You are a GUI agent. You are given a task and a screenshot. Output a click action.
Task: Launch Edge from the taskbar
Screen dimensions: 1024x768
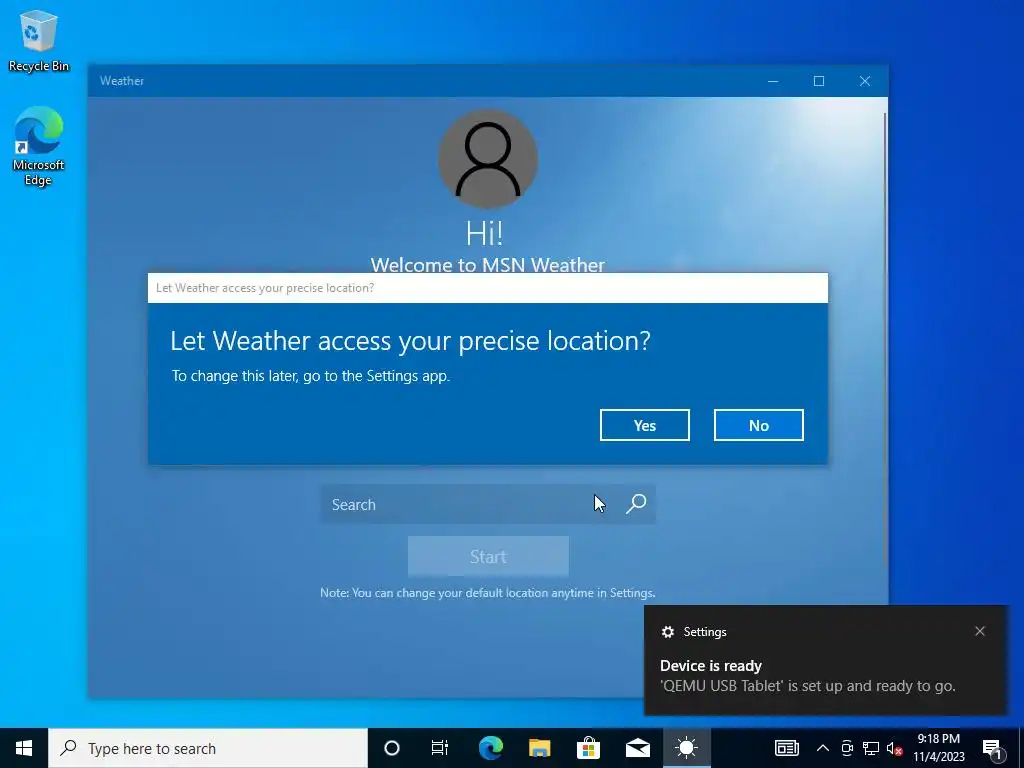pyautogui.click(x=490, y=748)
